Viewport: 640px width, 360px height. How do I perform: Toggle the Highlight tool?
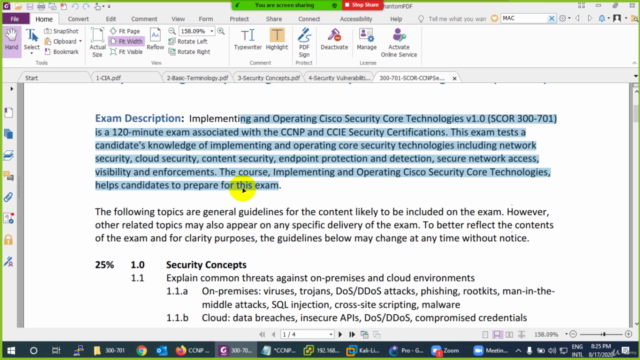(x=277, y=40)
